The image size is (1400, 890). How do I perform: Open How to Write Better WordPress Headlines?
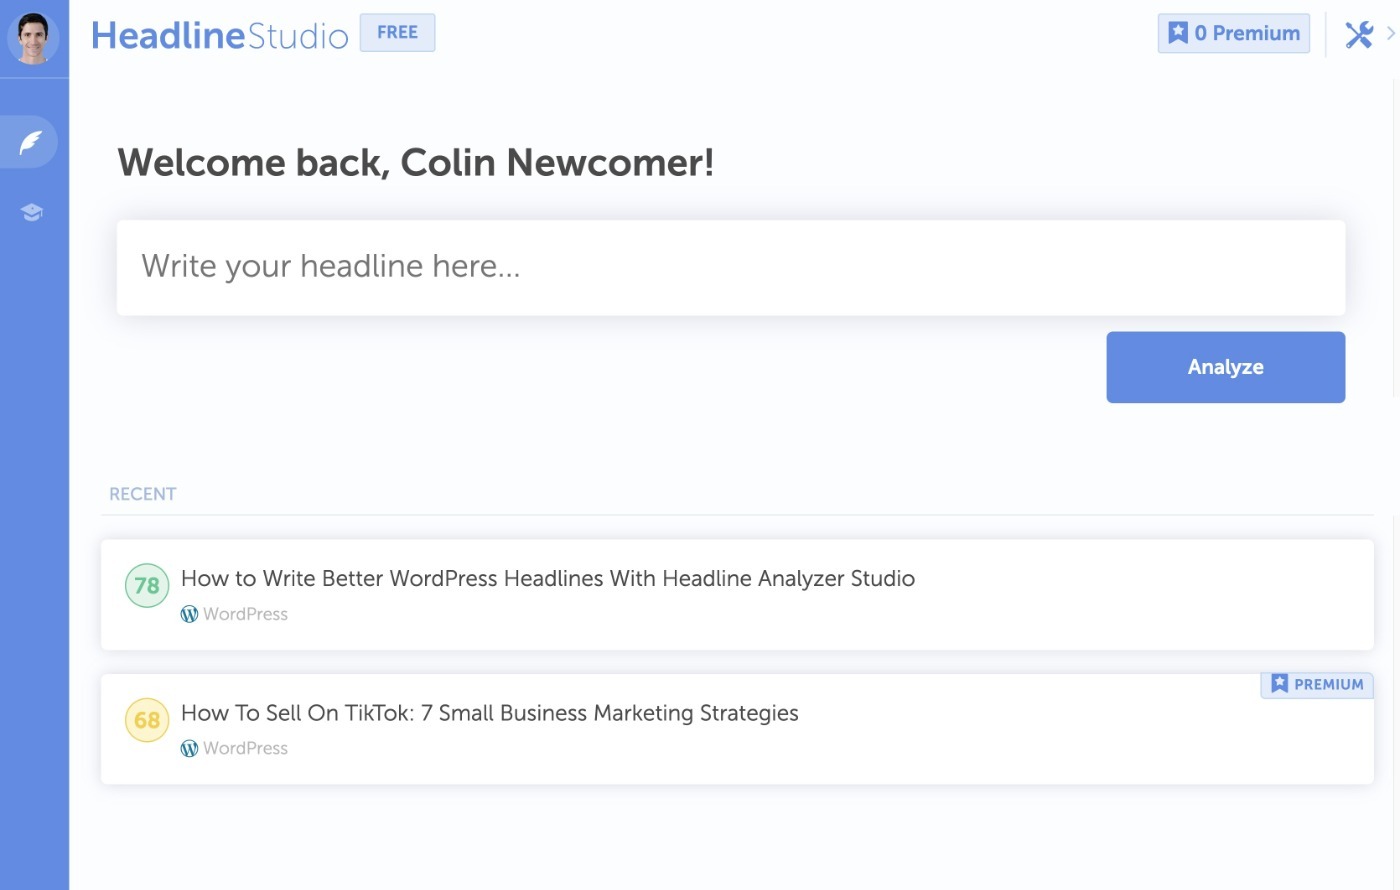tap(547, 578)
